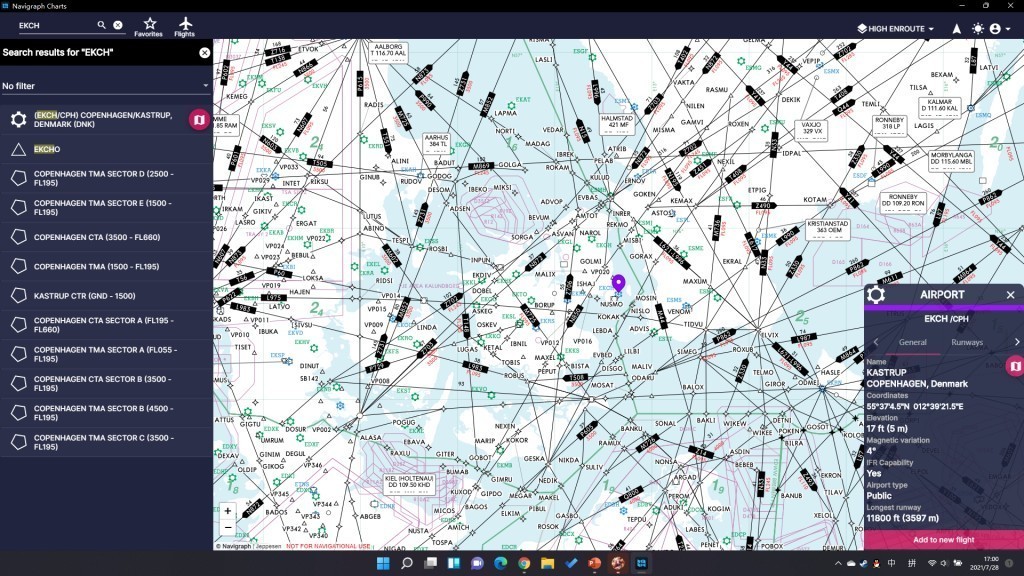Clear the EKCH search field
The height and width of the screenshot is (576, 1024).
[118, 25]
